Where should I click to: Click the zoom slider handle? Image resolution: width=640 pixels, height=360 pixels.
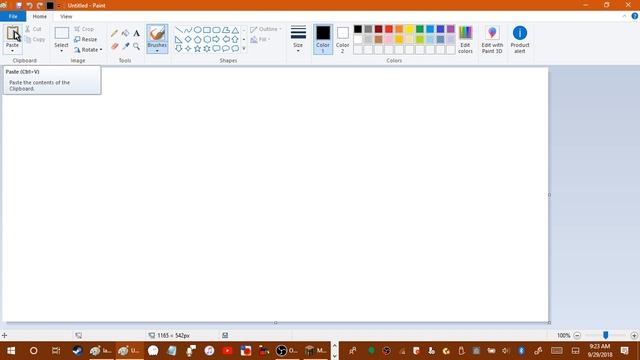[606, 335]
